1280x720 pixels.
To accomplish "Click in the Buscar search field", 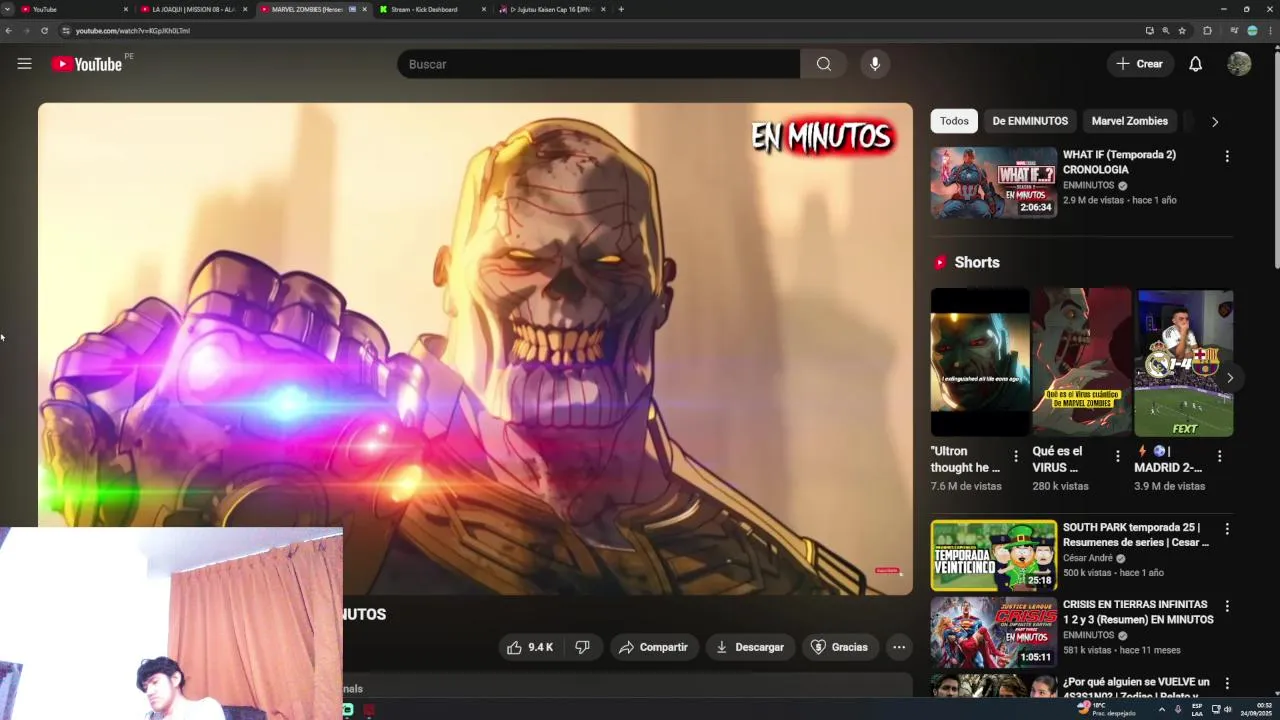I will coord(598,64).
